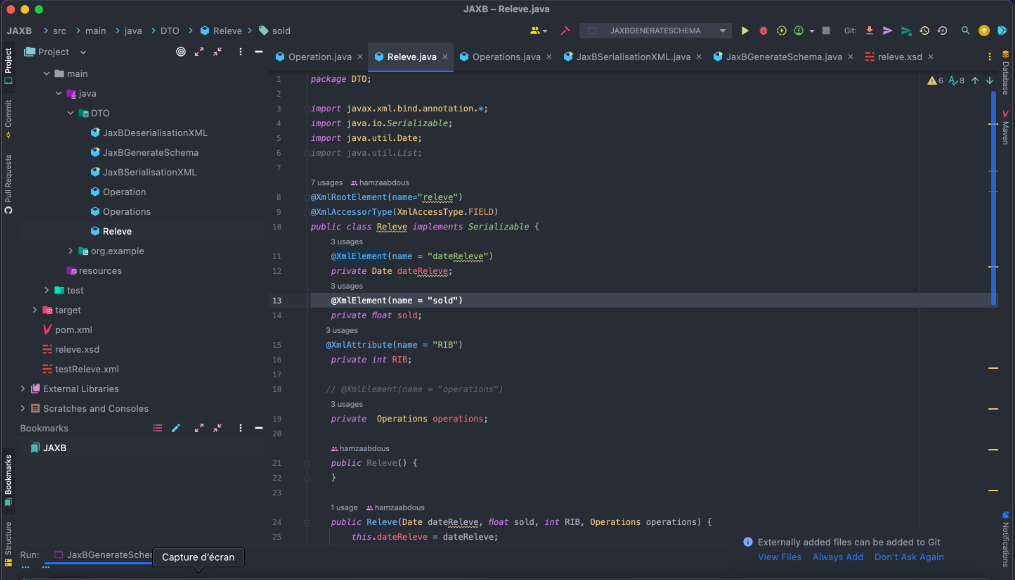This screenshot has width=1015, height=580.
Task: Push commits using the Git push icon
Action: tap(889, 30)
